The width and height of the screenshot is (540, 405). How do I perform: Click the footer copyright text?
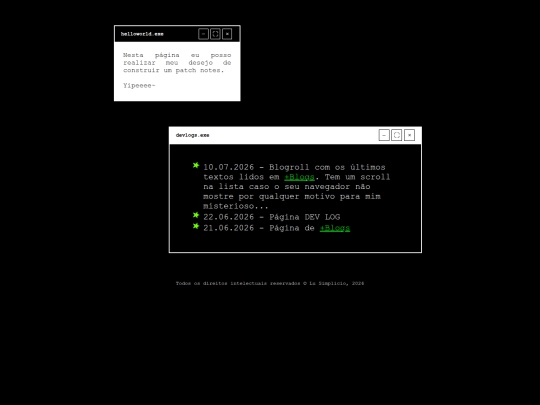(270, 283)
